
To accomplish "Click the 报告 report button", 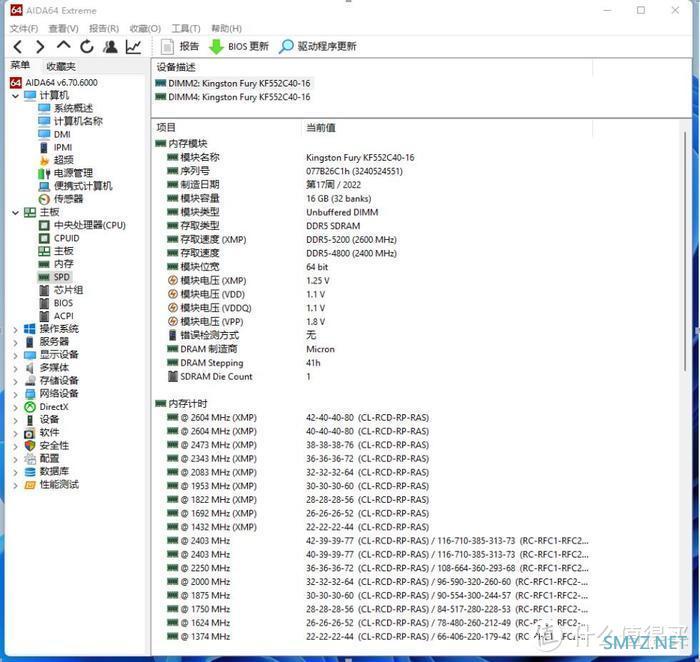I will [x=180, y=46].
